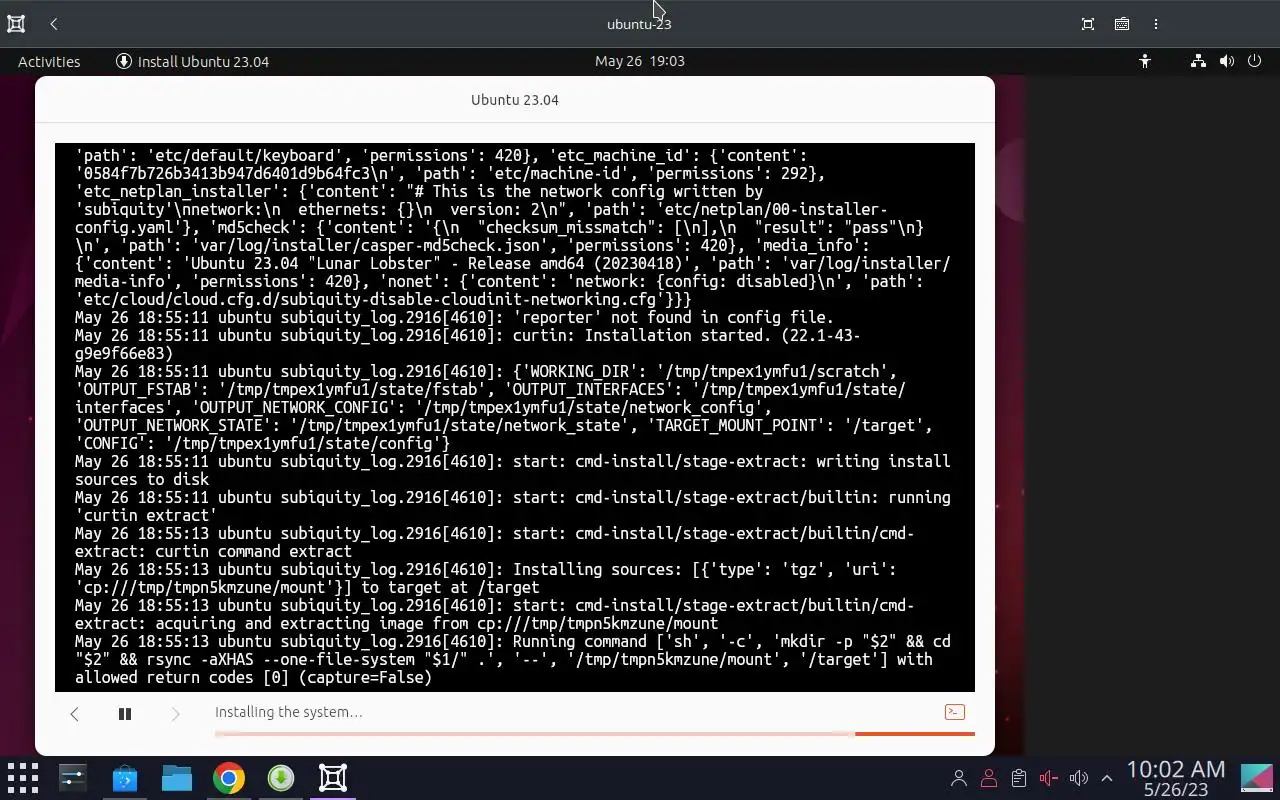Launch the Discover software store from the taskbar

125,778
